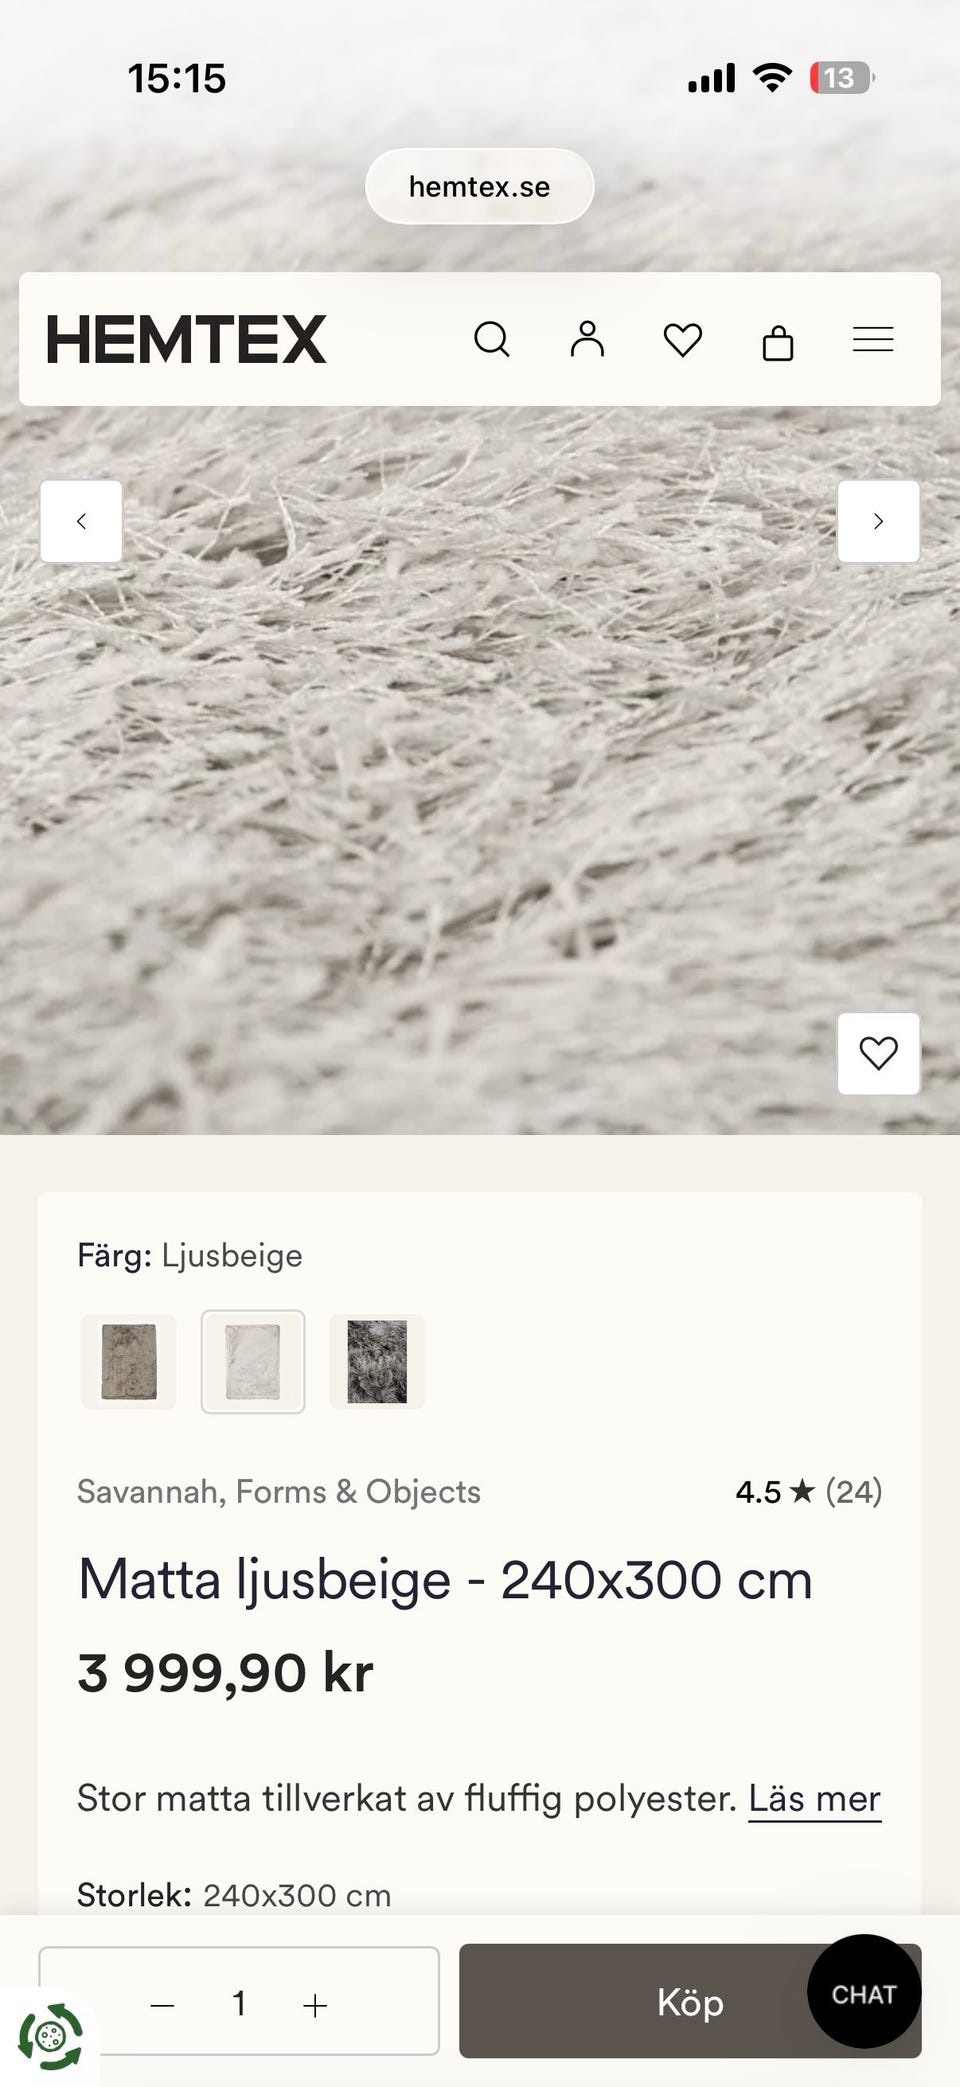960x2087 pixels.
Task: Select the brown rug color swatch
Action: [x=129, y=1362]
